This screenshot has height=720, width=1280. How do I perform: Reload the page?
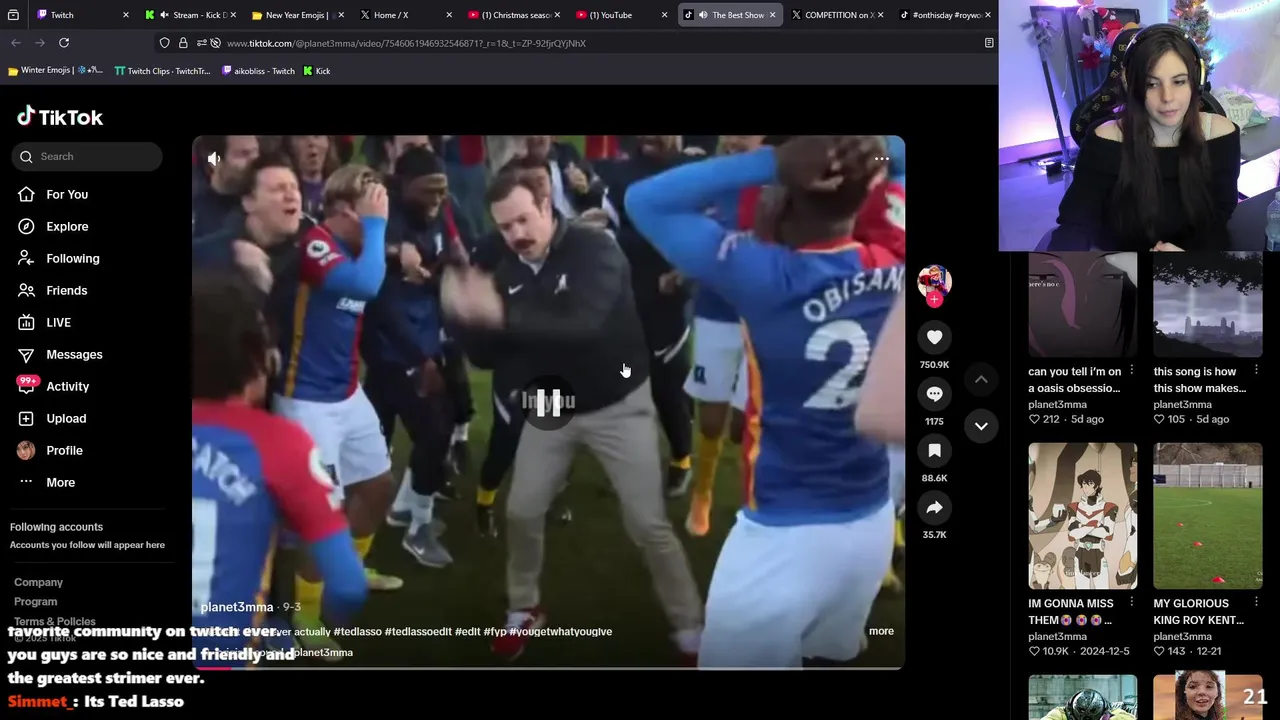point(64,43)
